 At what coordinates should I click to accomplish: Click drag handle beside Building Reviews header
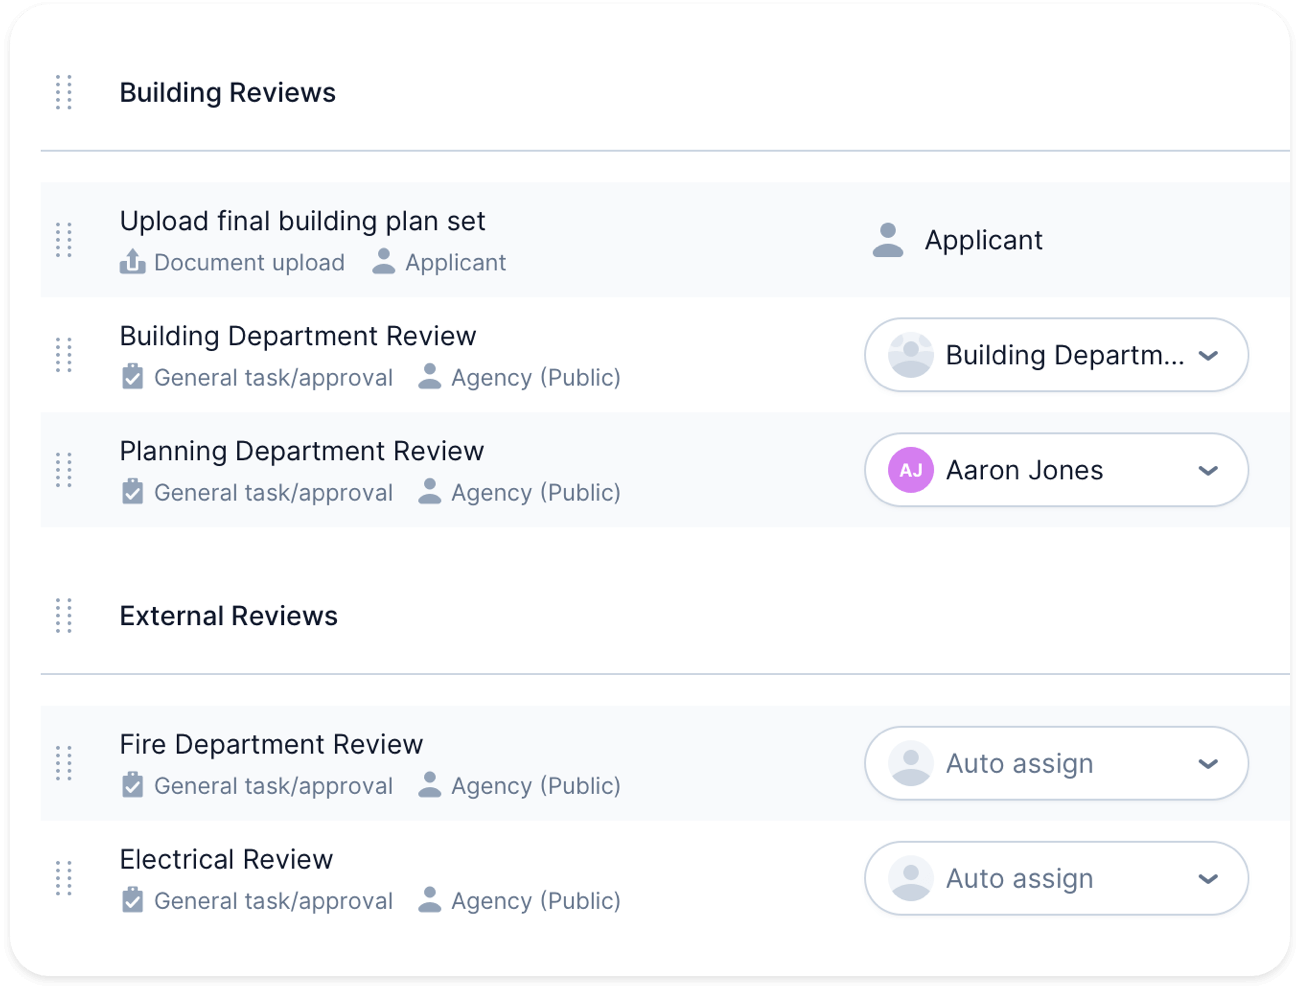tap(64, 92)
